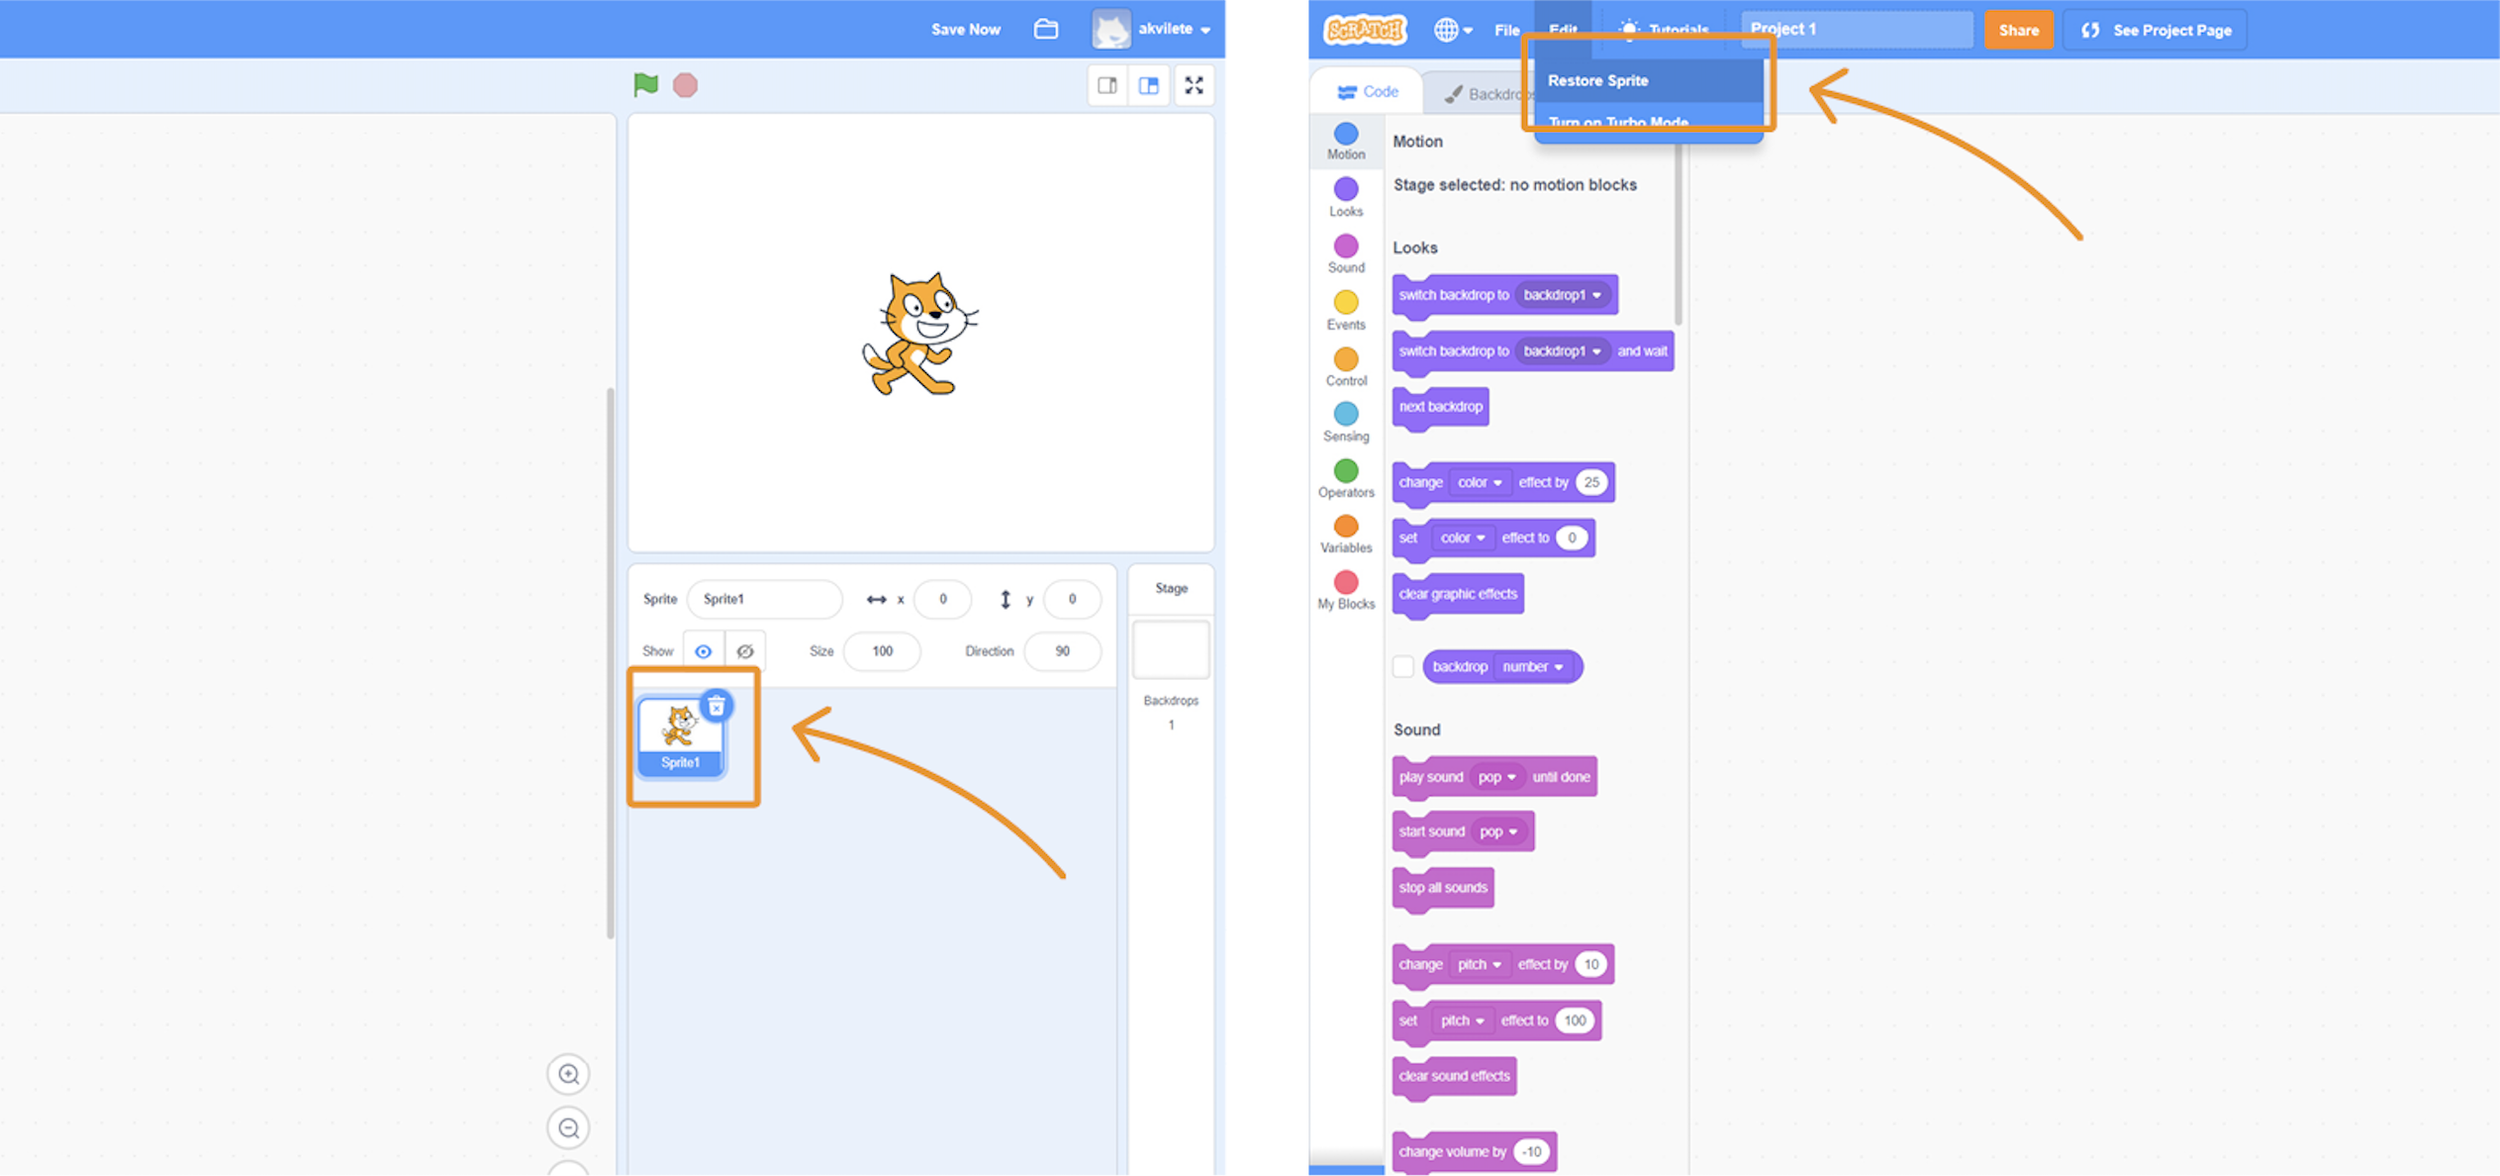The height and width of the screenshot is (1176, 2500).
Task: Open the pop dropdown in start sound block
Action: (1498, 832)
